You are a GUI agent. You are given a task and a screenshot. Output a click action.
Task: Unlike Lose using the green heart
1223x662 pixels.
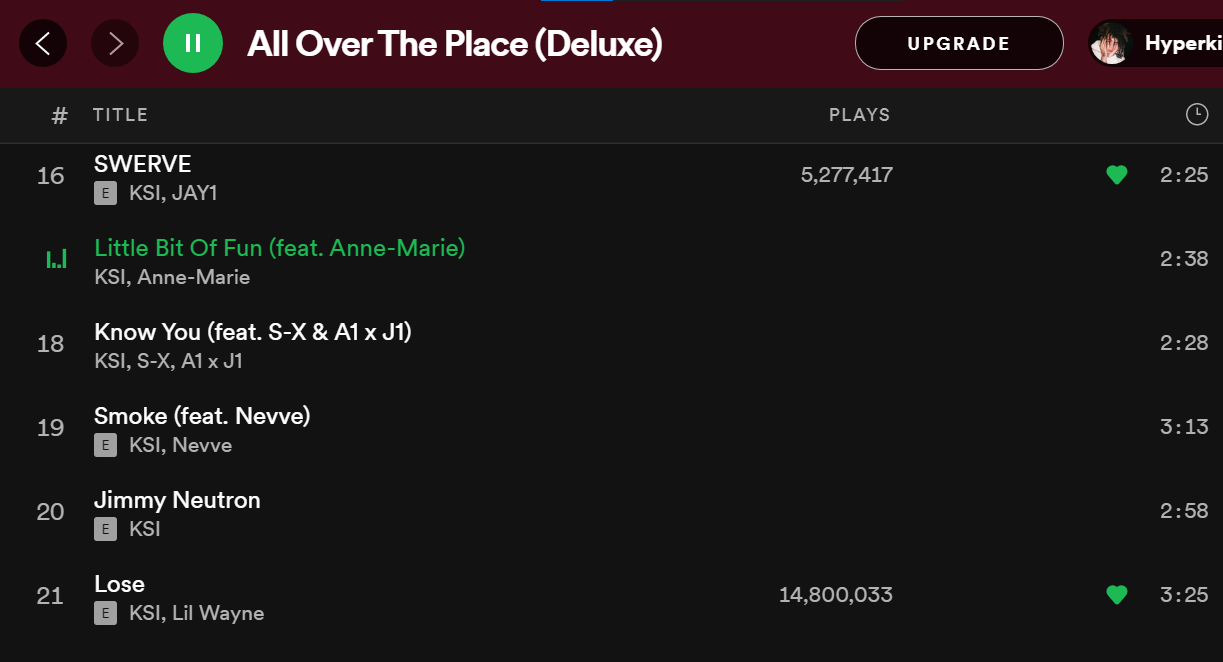pos(1117,595)
